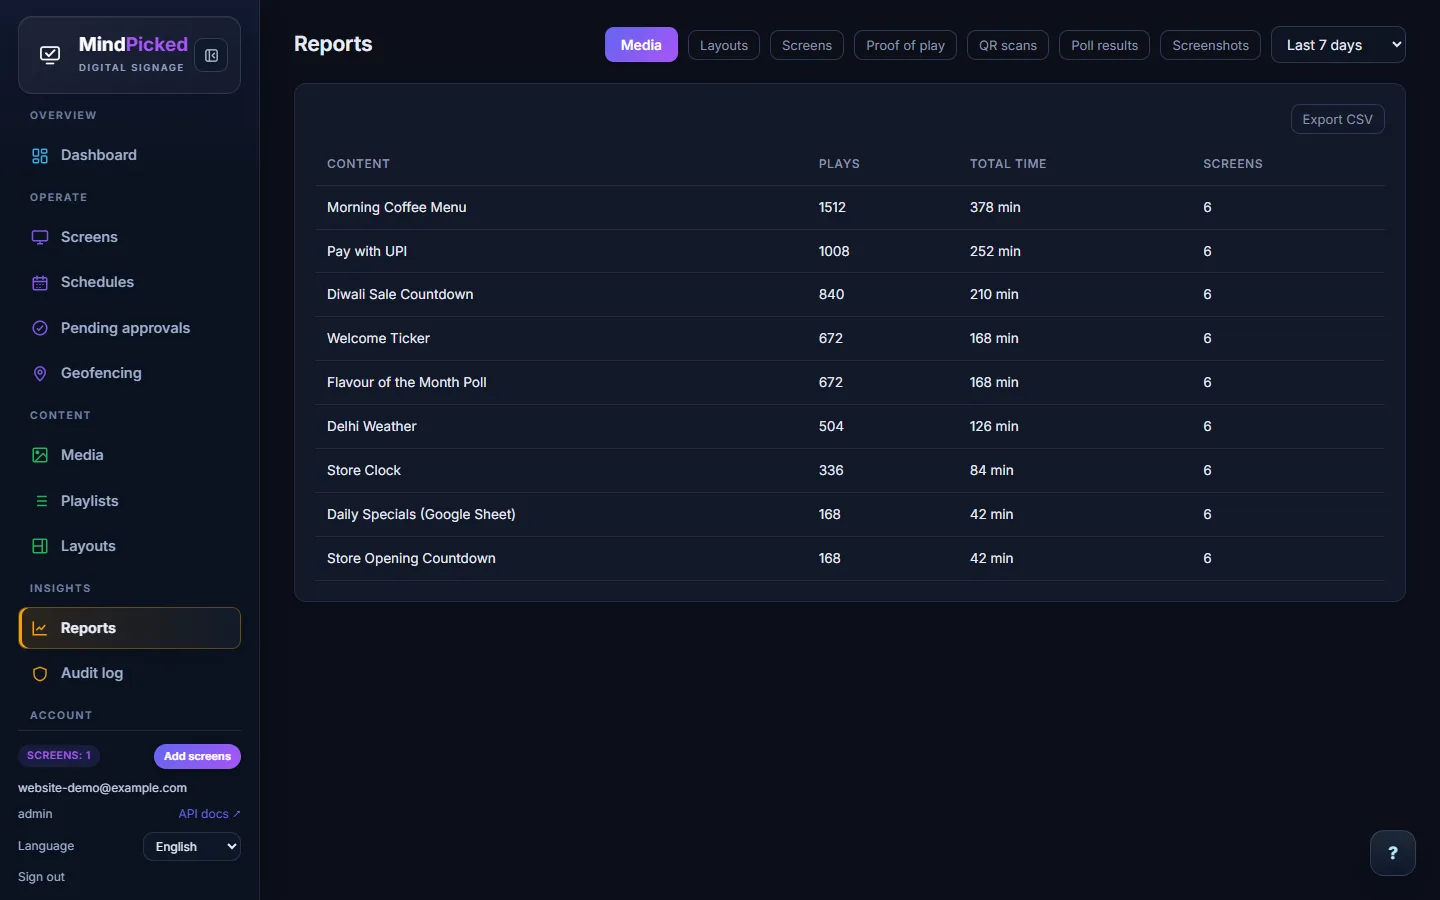Click the Pay with UPI content name
1440x900 pixels.
click(x=367, y=251)
